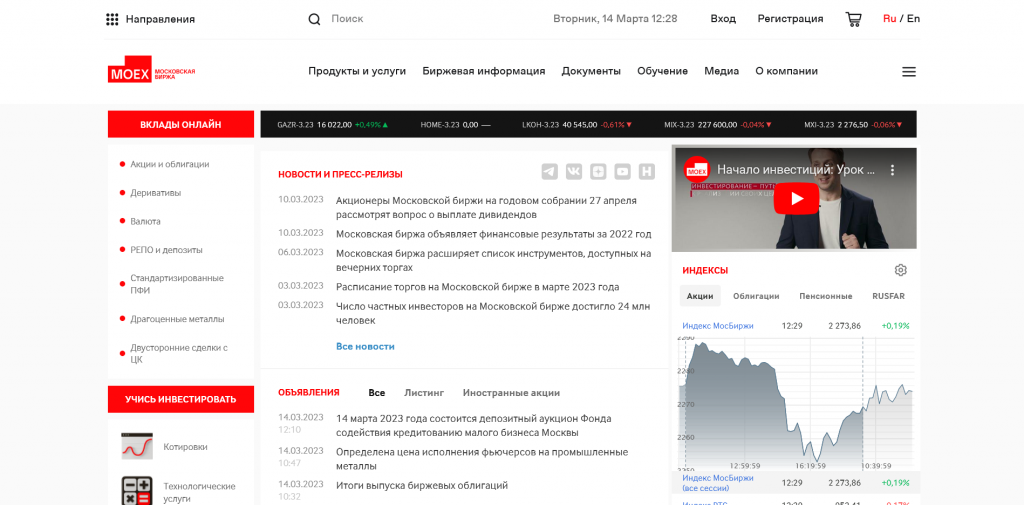Open news about 24 млн частных инвесторов
Image resolution: width=1024 pixels, height=505 pixels.
493,313
